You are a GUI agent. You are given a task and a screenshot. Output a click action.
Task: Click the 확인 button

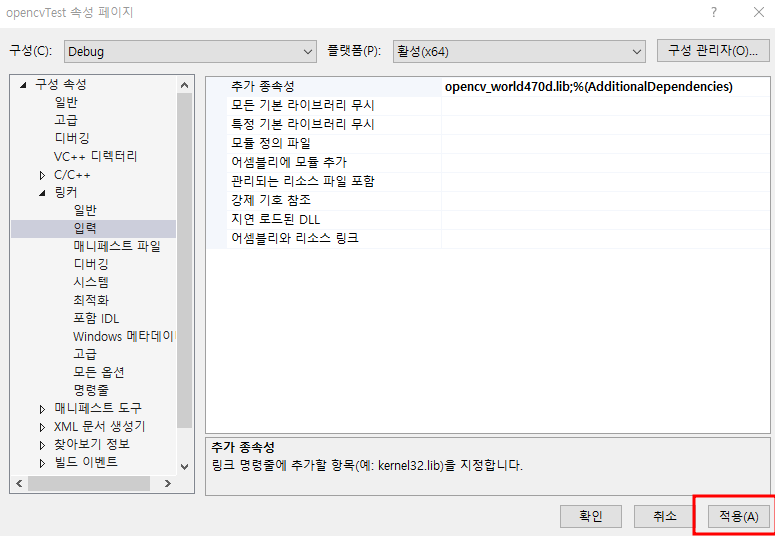pos(591,517)
